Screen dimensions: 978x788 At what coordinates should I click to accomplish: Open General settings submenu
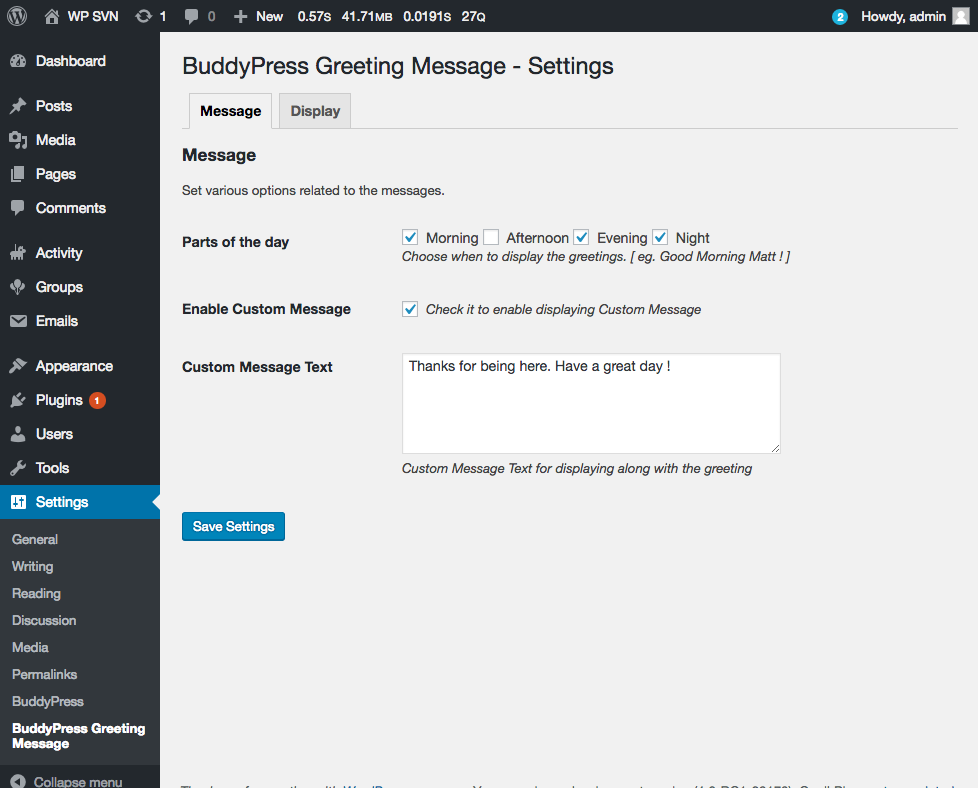(35, 540)
